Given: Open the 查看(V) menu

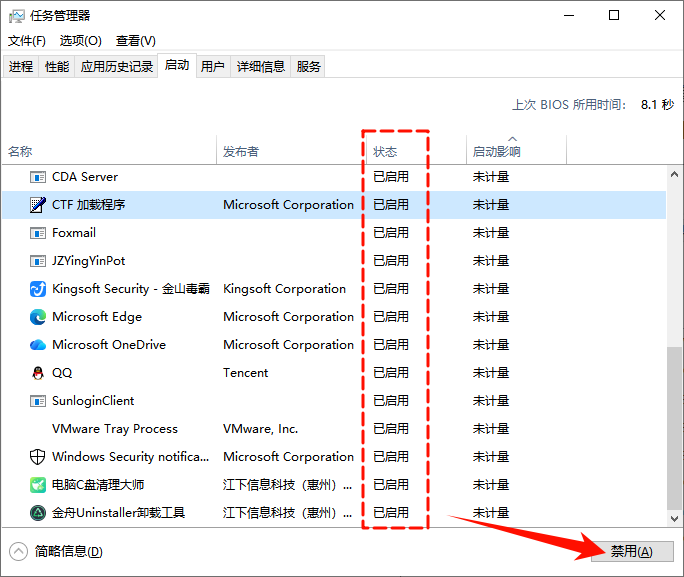Looking at the screenshot, I should (135, 41).
